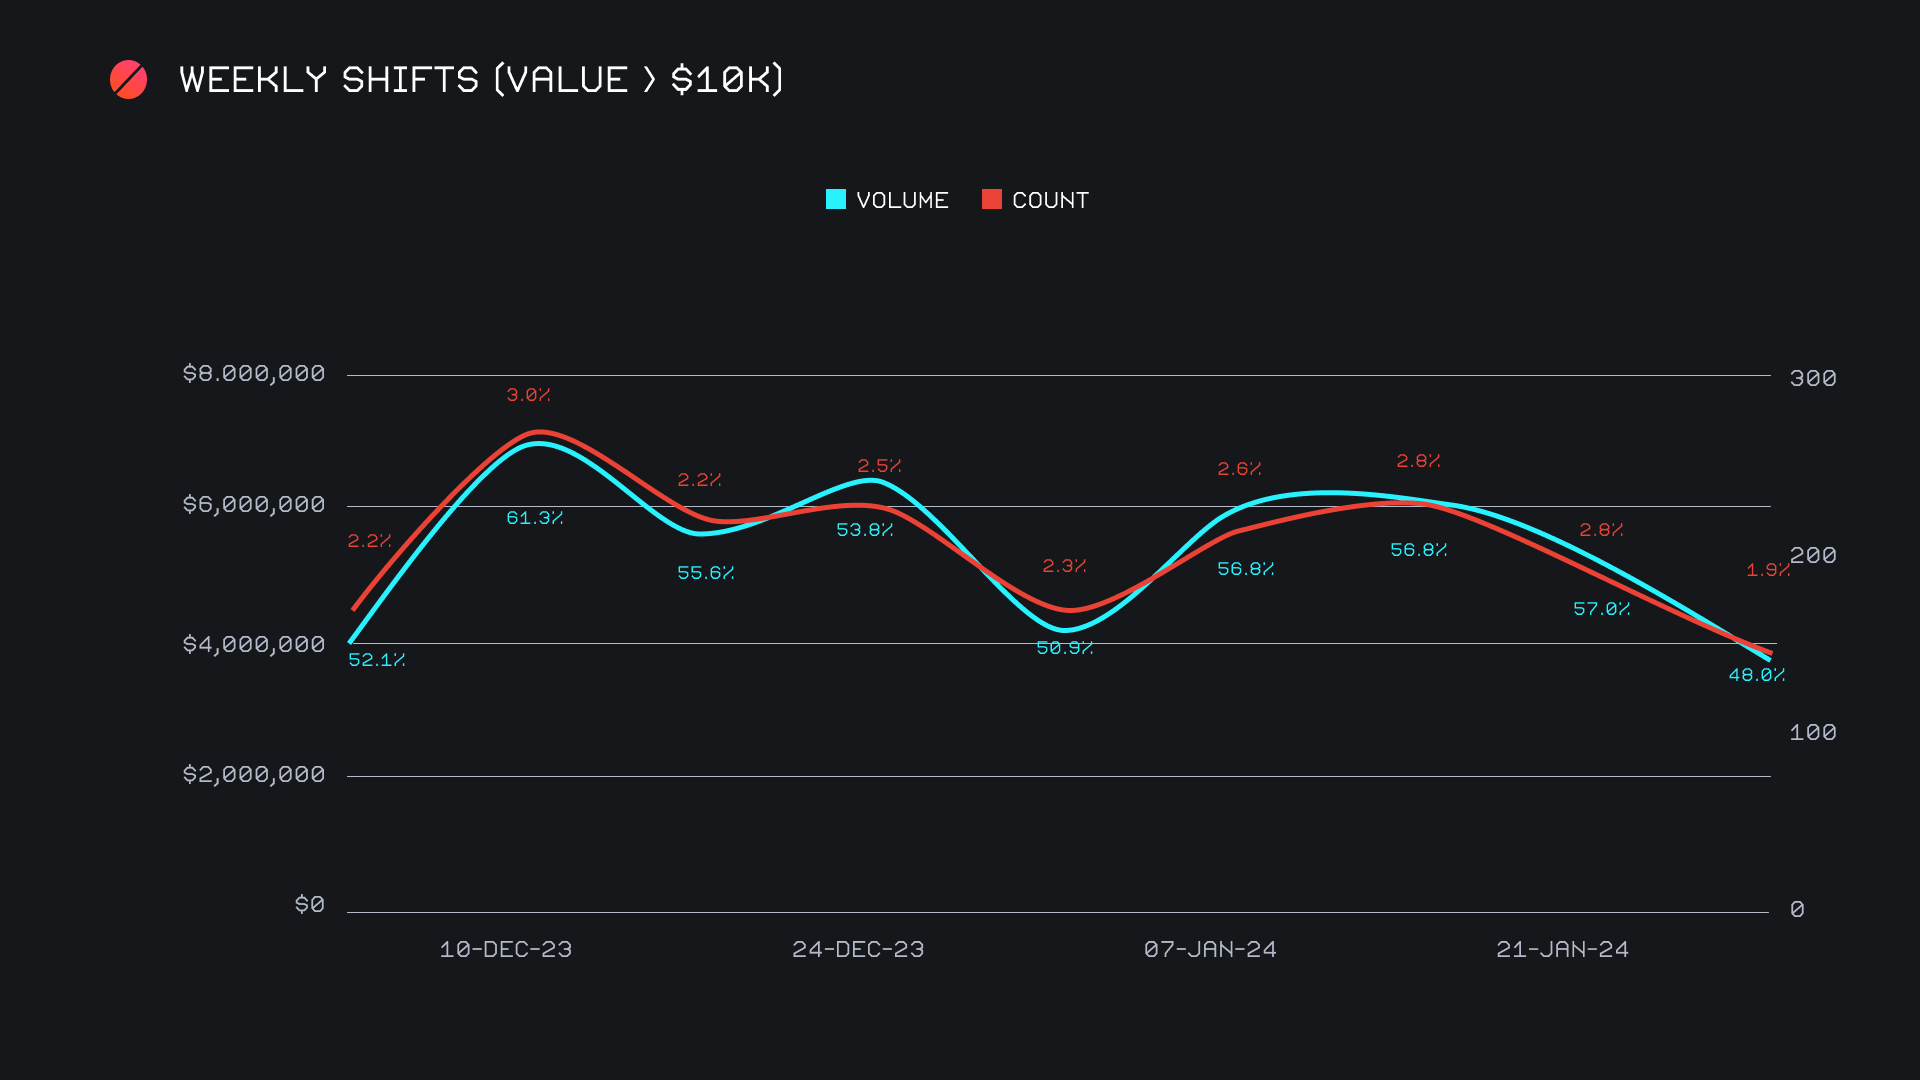Click the 61.3% volume data label
This screenshot has height=1080, width=1920.
click(x=534, y=518)
